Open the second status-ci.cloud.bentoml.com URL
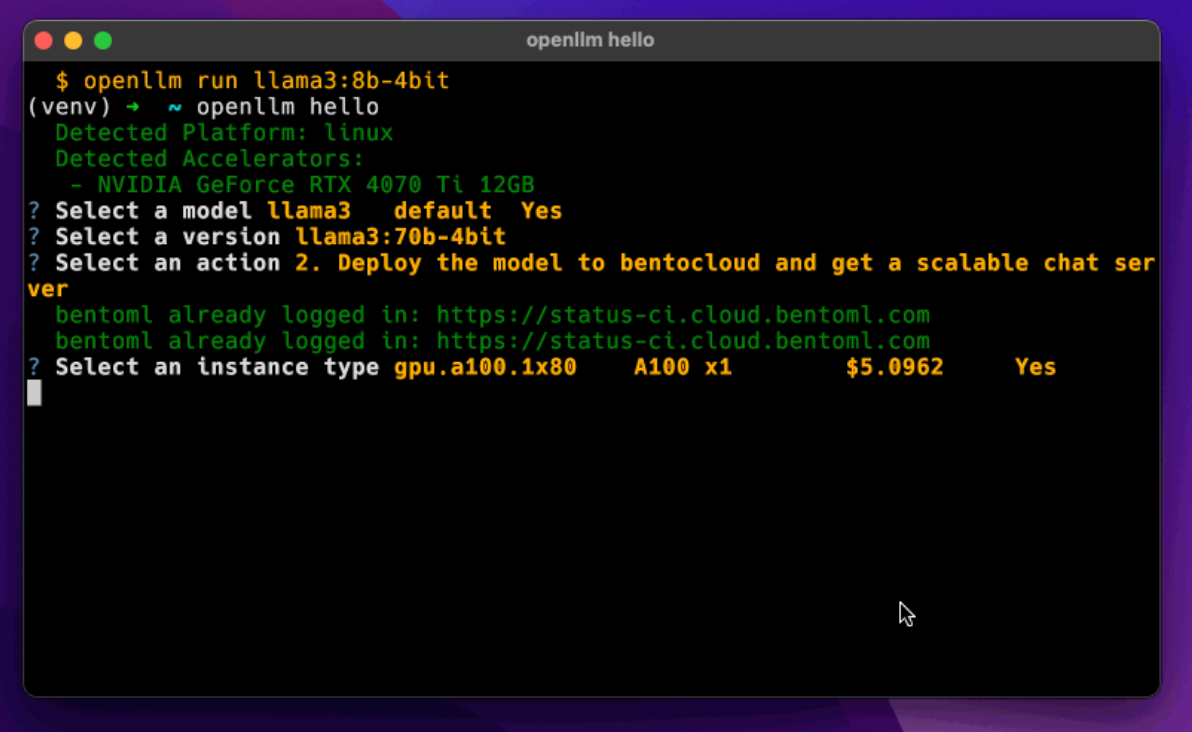The width and height of the screenshot is (1192, 732). tap(682, 341)
